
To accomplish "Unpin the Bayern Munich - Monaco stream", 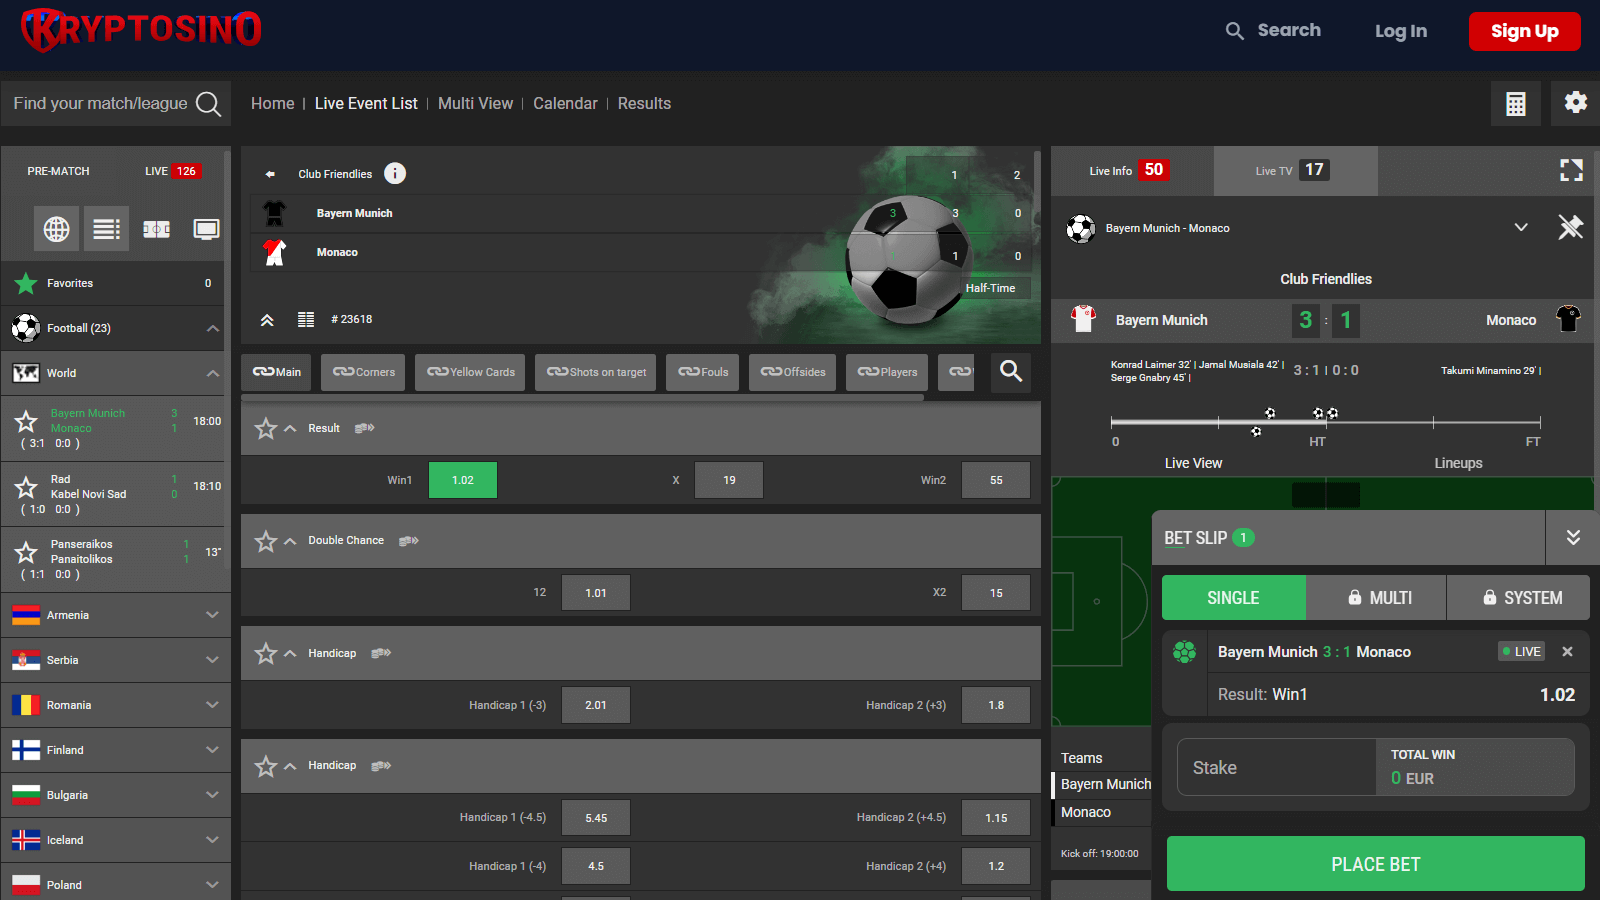I will pos(1572,228).
